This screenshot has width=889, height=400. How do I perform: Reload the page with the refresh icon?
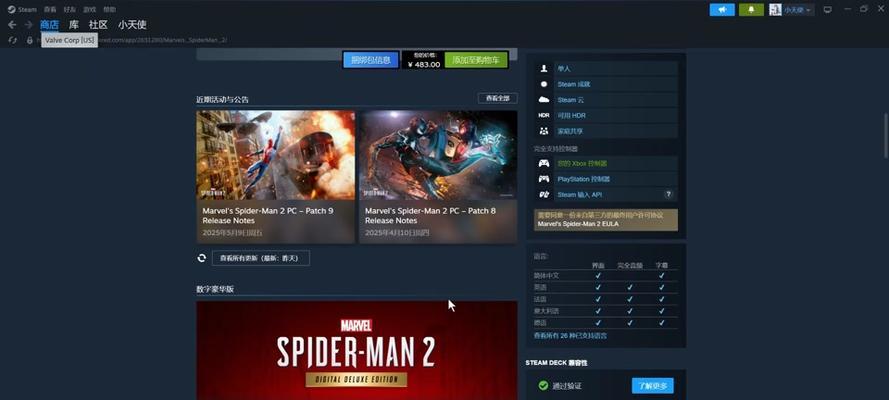(x=12, y=40)
